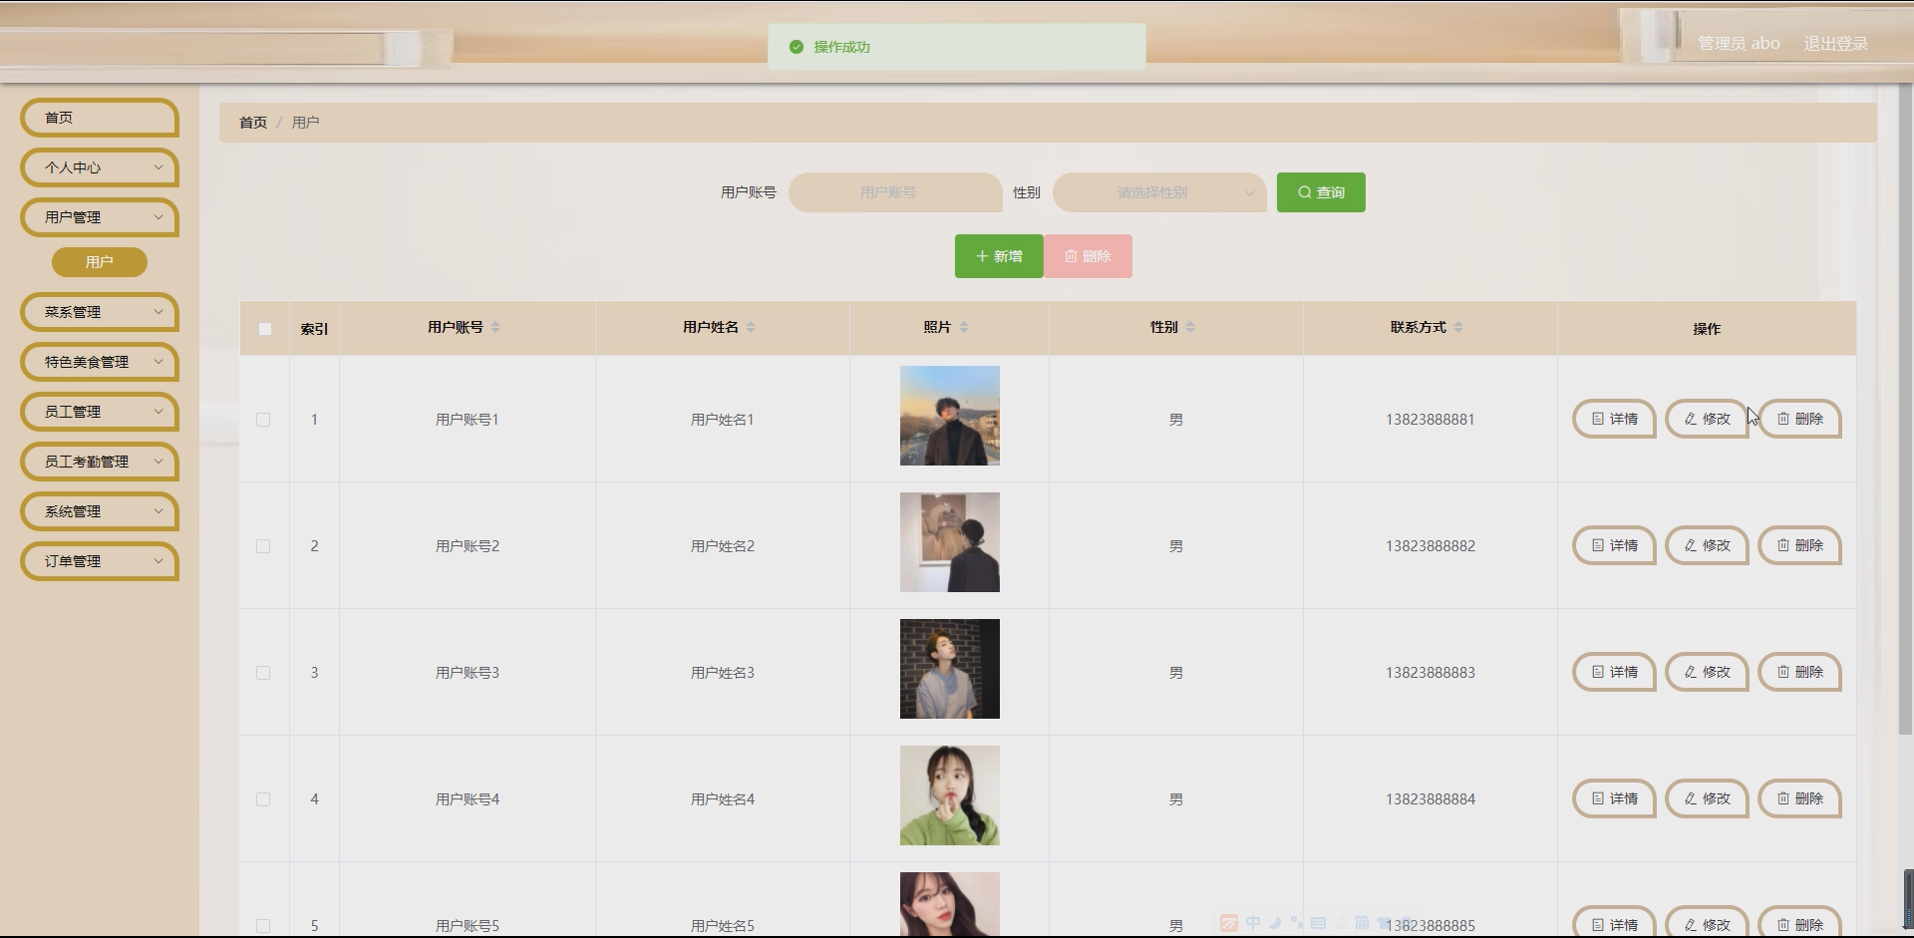Click 退出登录 logout link

1836,43
